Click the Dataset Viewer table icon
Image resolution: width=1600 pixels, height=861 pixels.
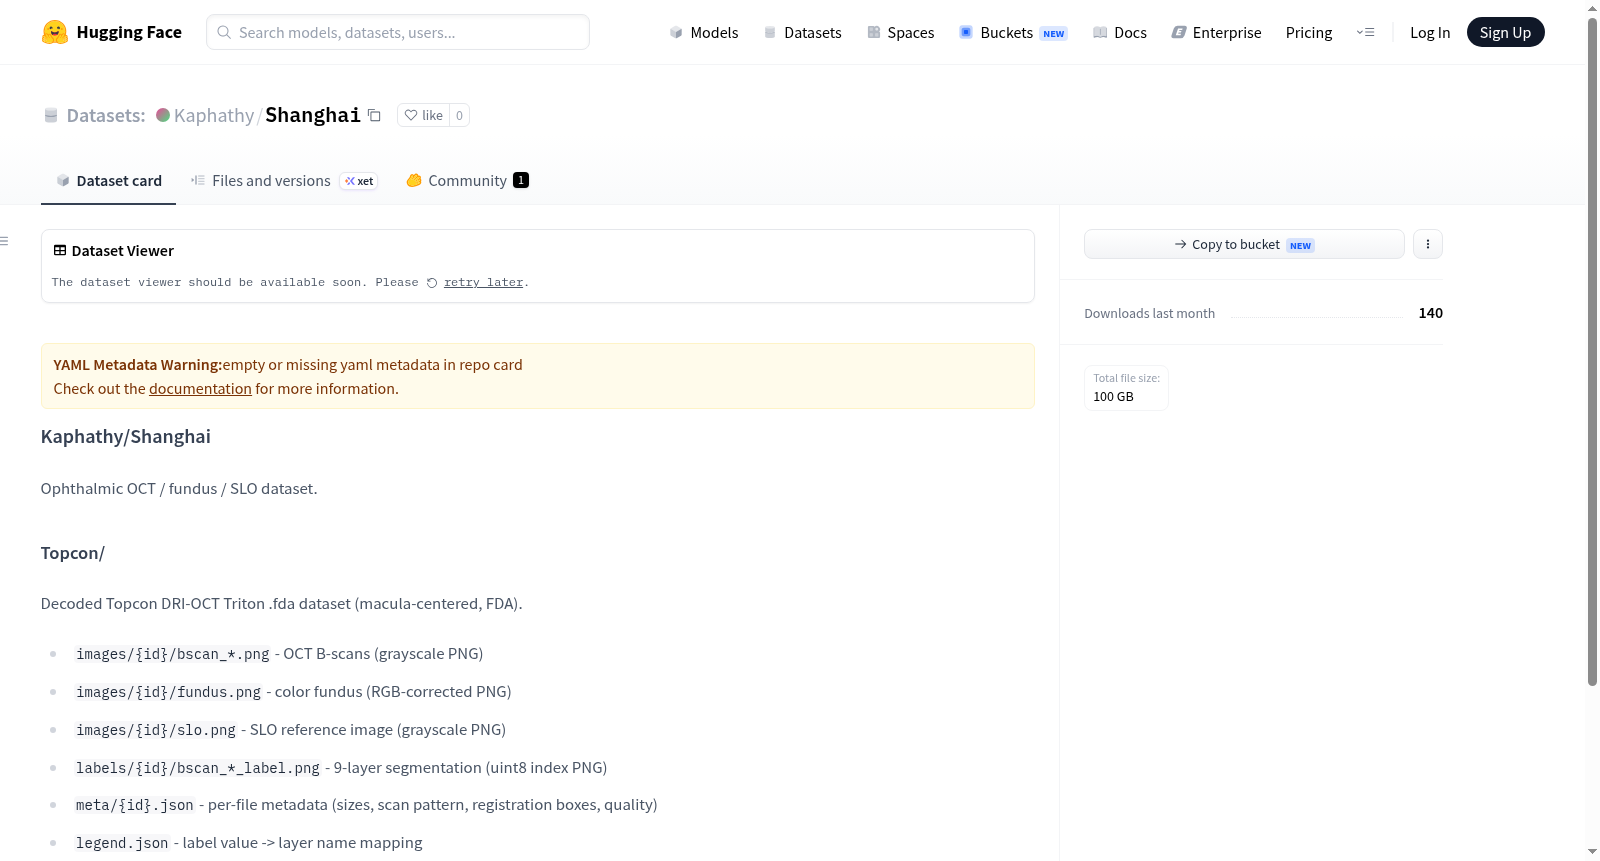tap(60, 250)
